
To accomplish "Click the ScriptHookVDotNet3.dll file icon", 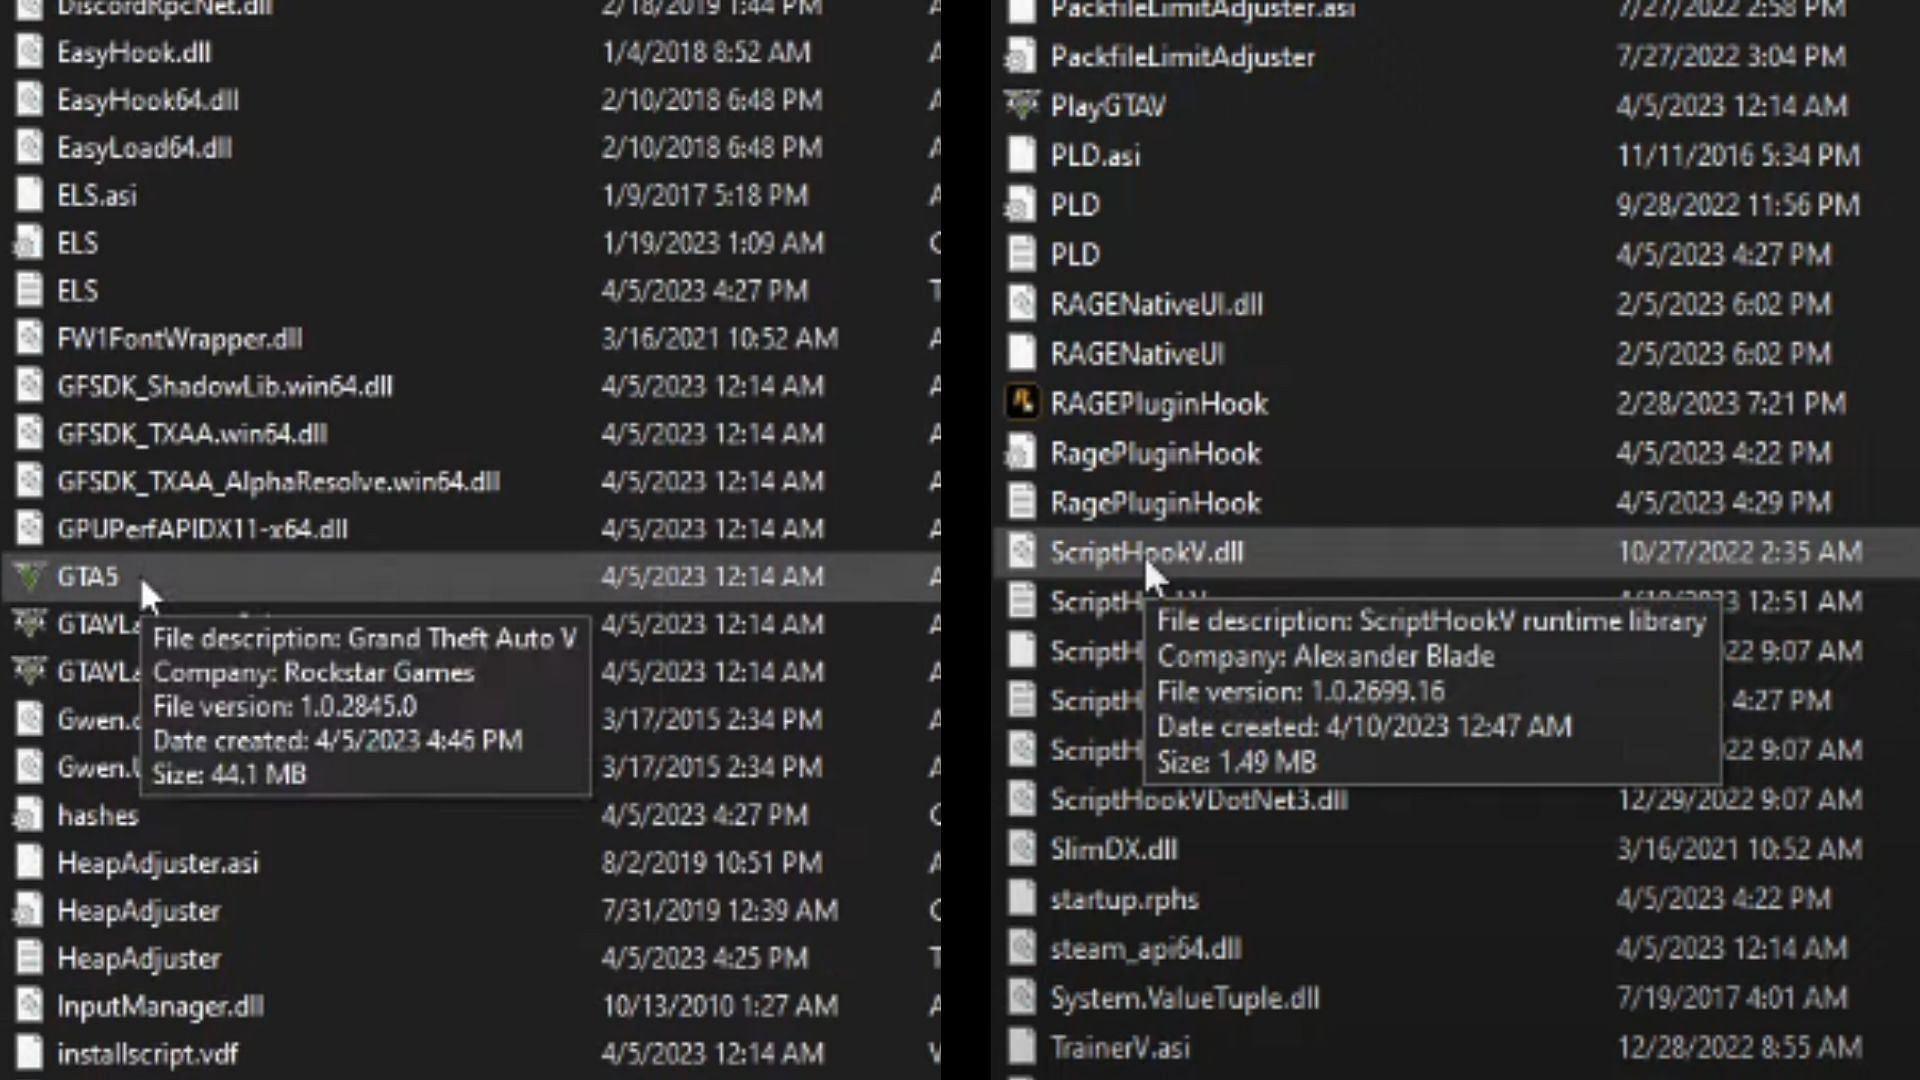I will [1022, 799].
